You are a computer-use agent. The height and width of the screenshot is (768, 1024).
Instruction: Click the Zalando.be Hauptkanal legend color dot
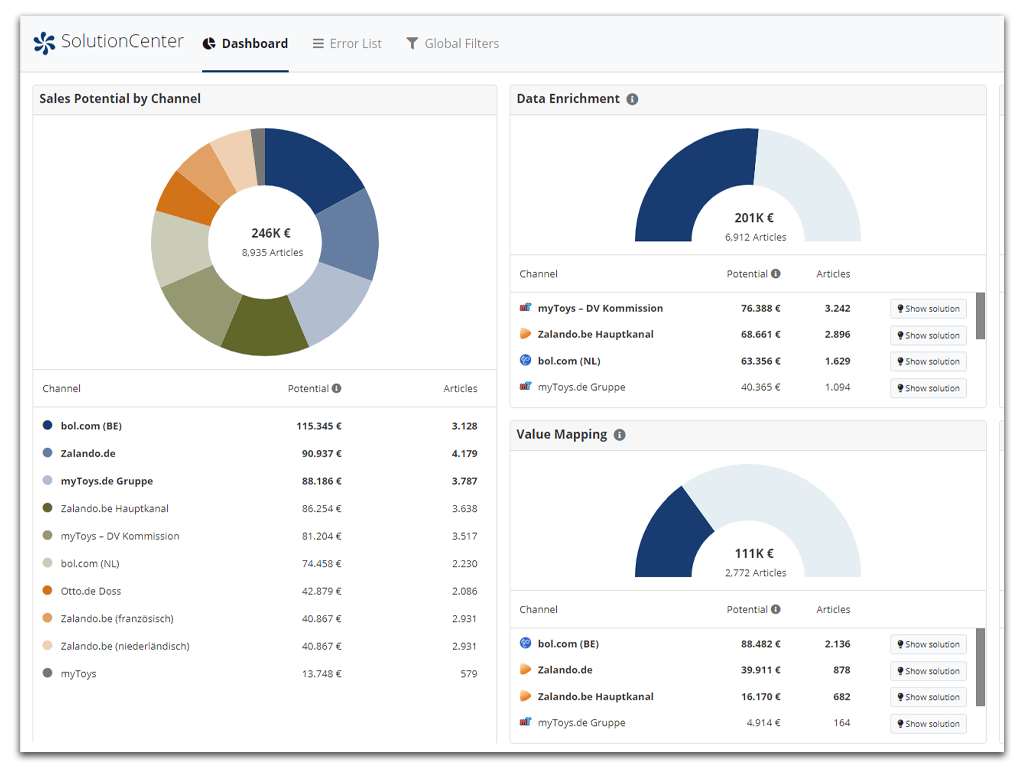(47, 507)
